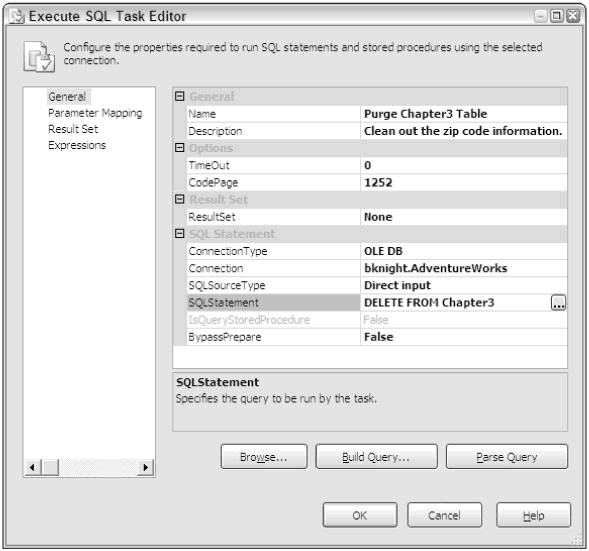Open the Result Set page
The width and height of the screenshot is (589, 551).
click(x=73, y=129)
